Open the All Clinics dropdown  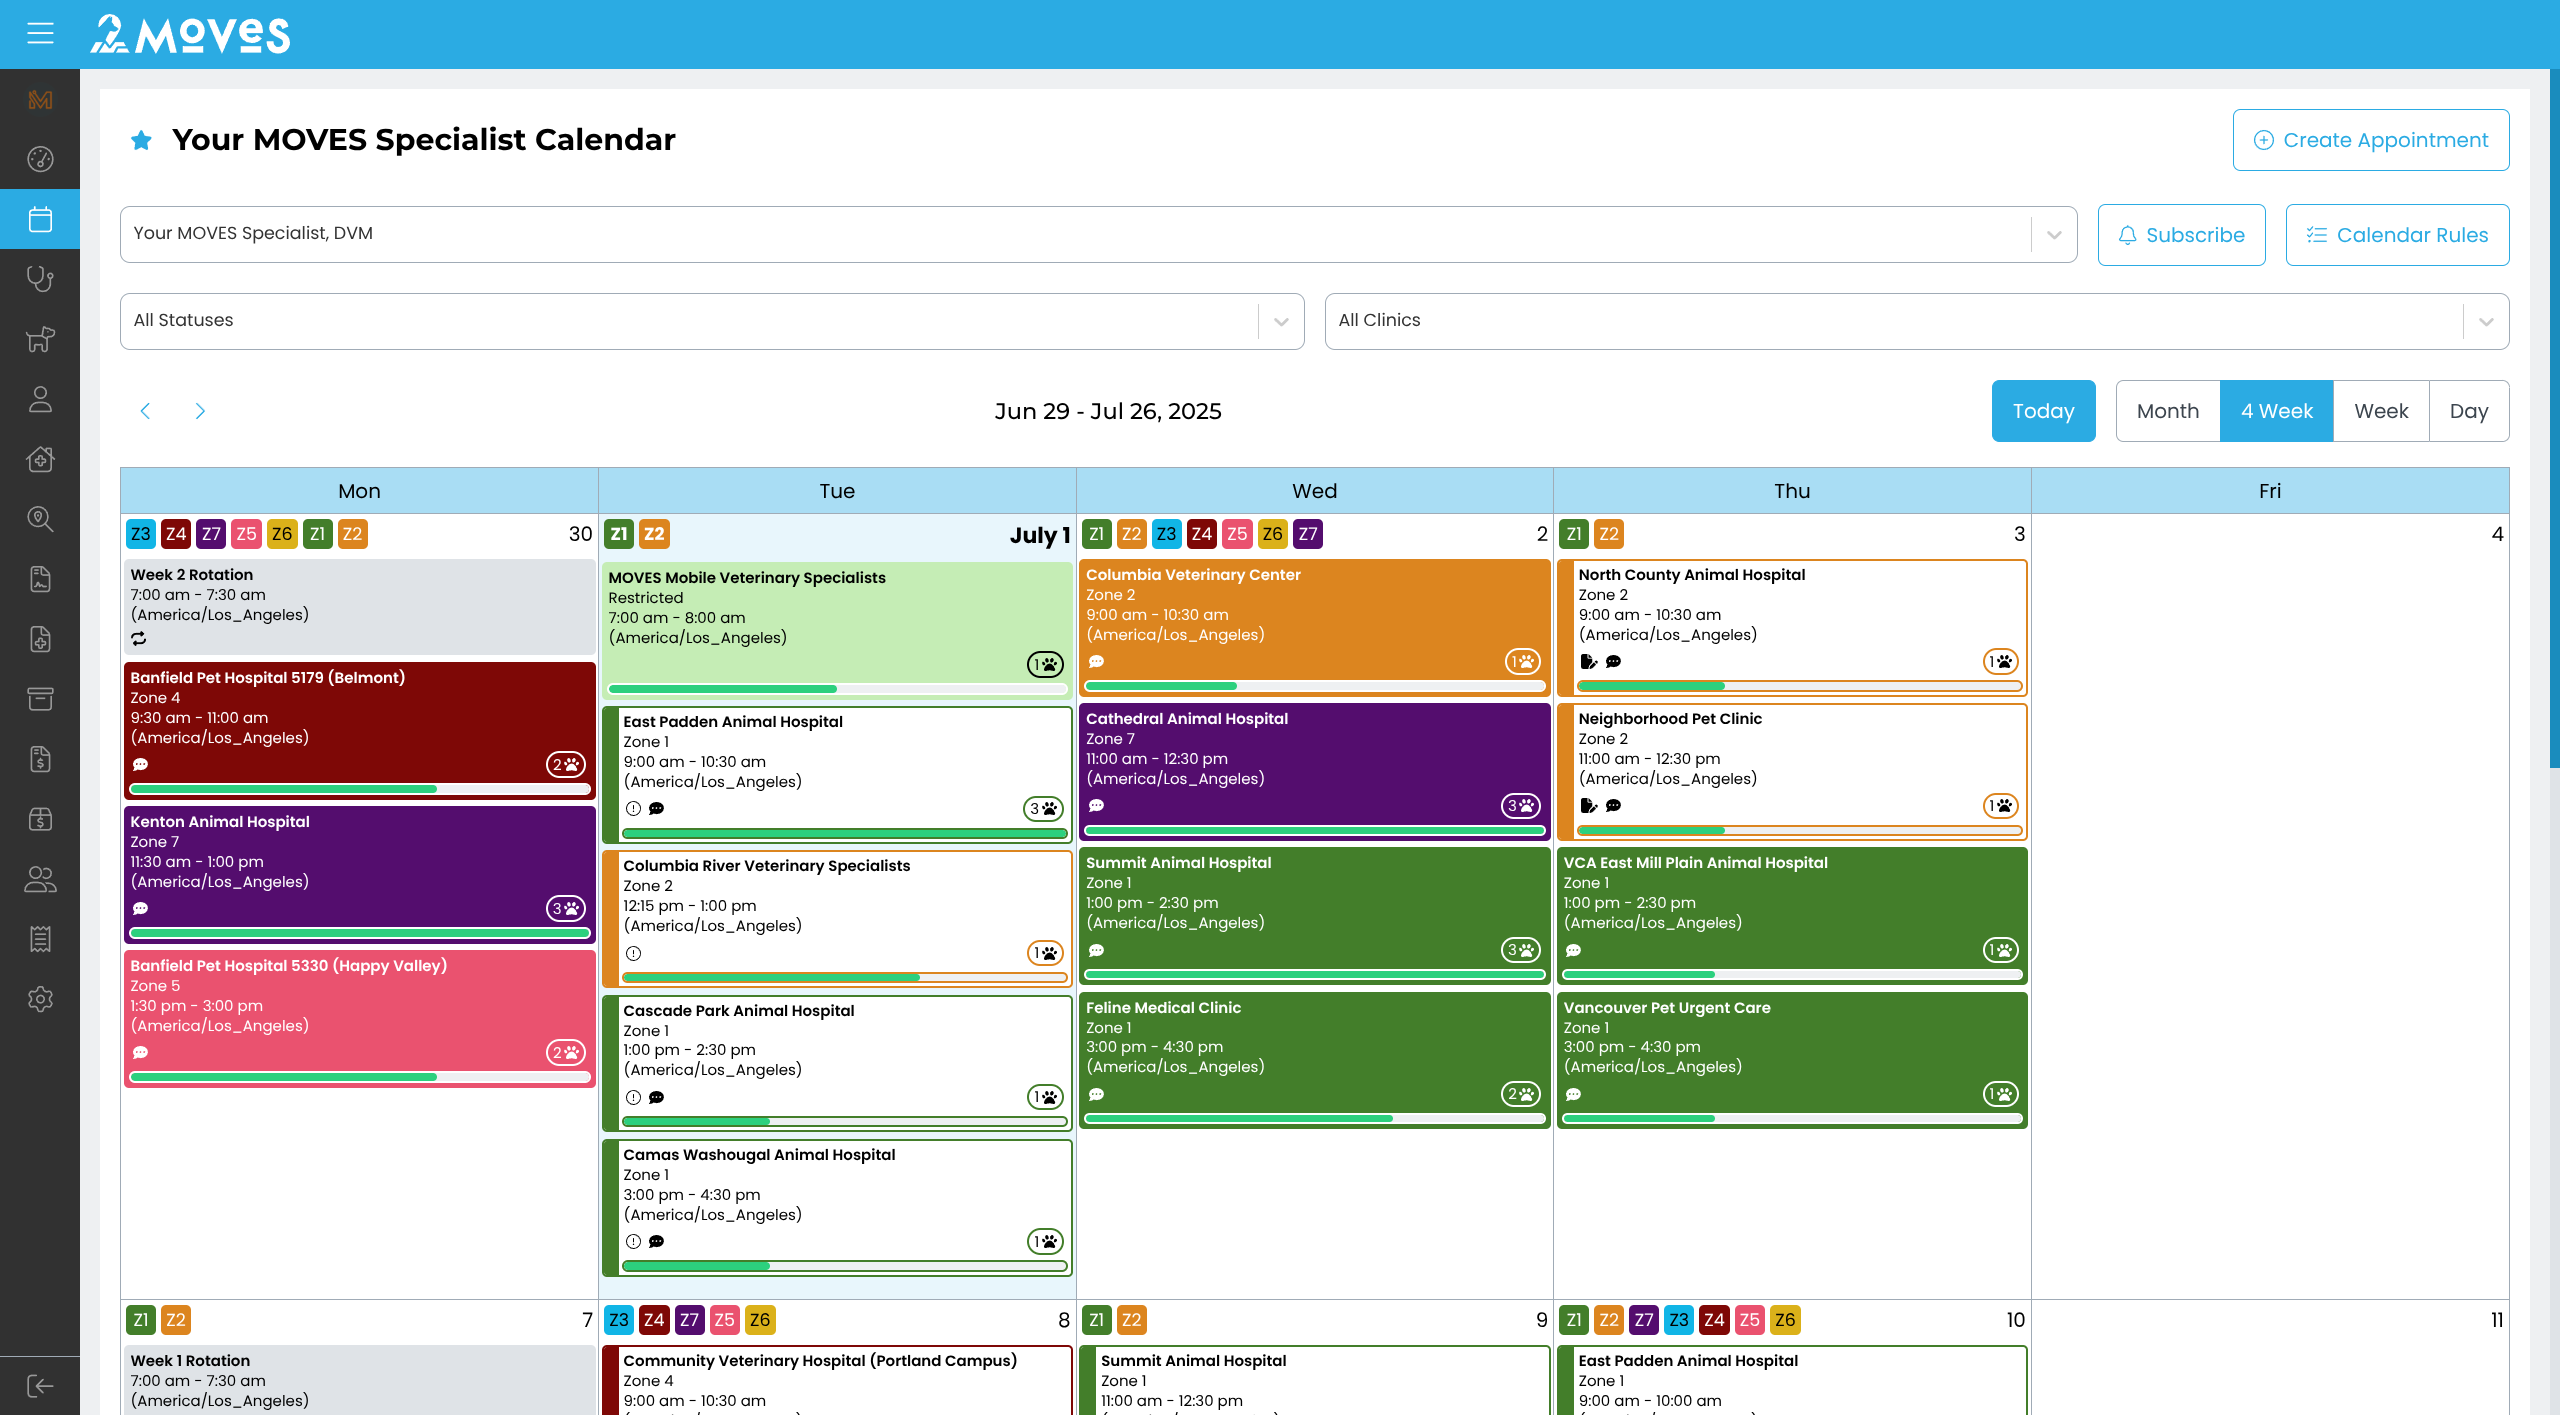tap(1917, 321)
